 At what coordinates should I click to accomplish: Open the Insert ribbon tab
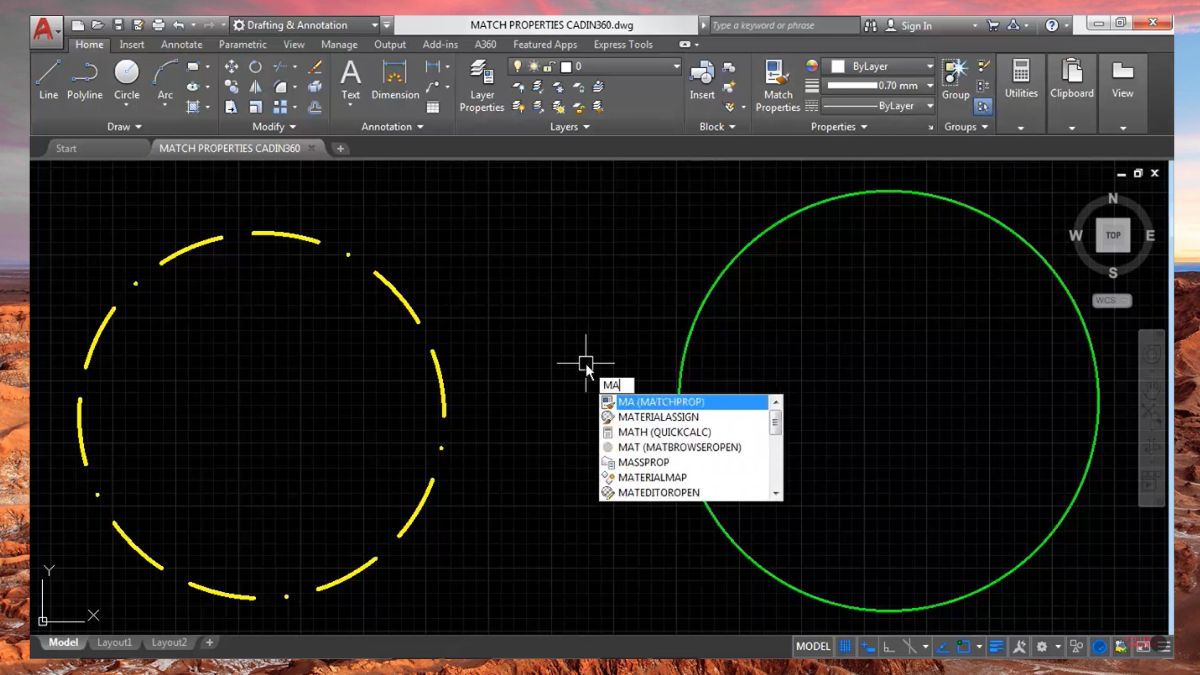132,44
